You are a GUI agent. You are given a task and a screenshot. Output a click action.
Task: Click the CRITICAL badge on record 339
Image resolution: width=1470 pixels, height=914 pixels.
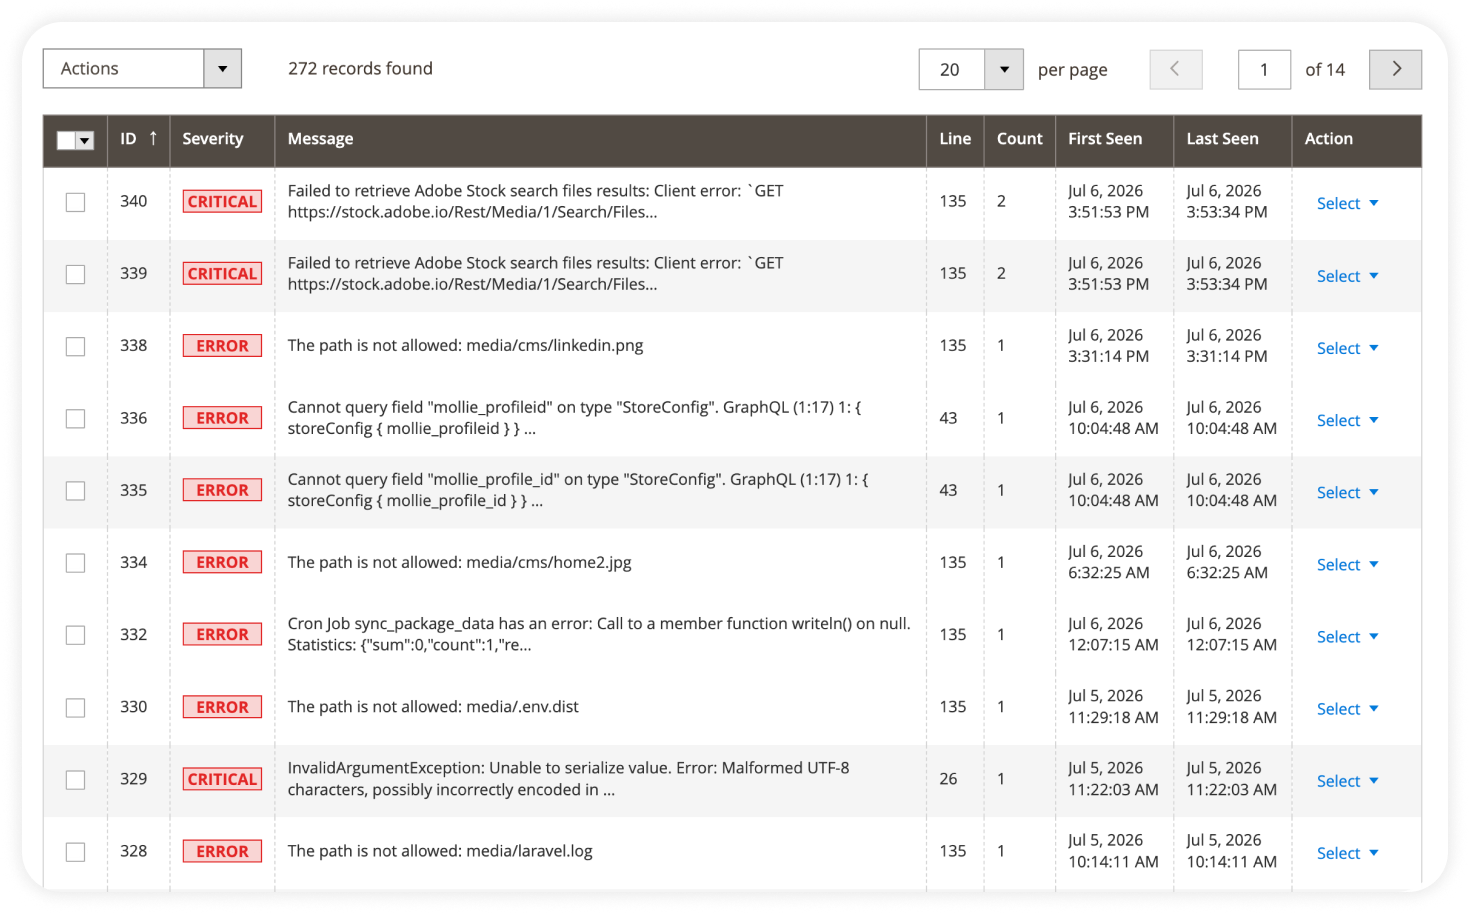pos(222,273)
